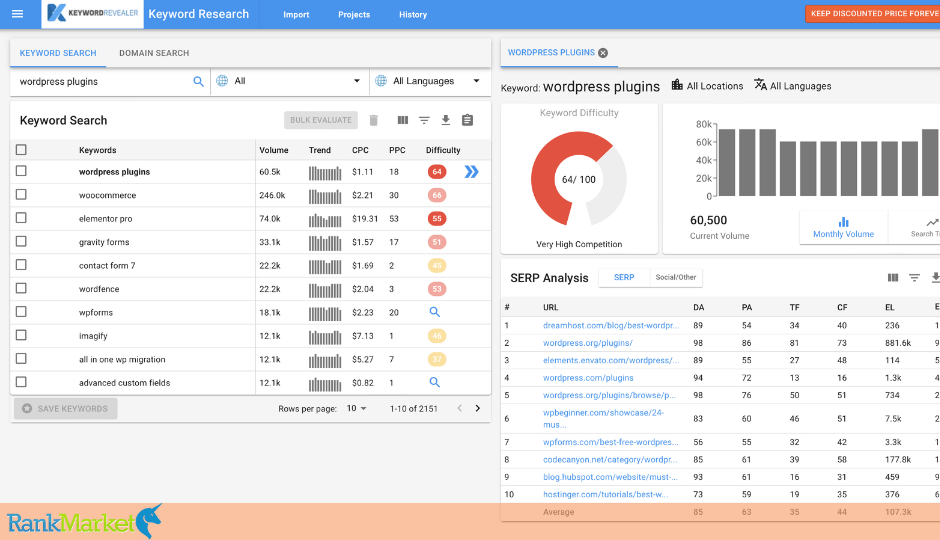Click the Save Keywords button
The width and height of the screenshot is (940, 540).
[65, 409]
